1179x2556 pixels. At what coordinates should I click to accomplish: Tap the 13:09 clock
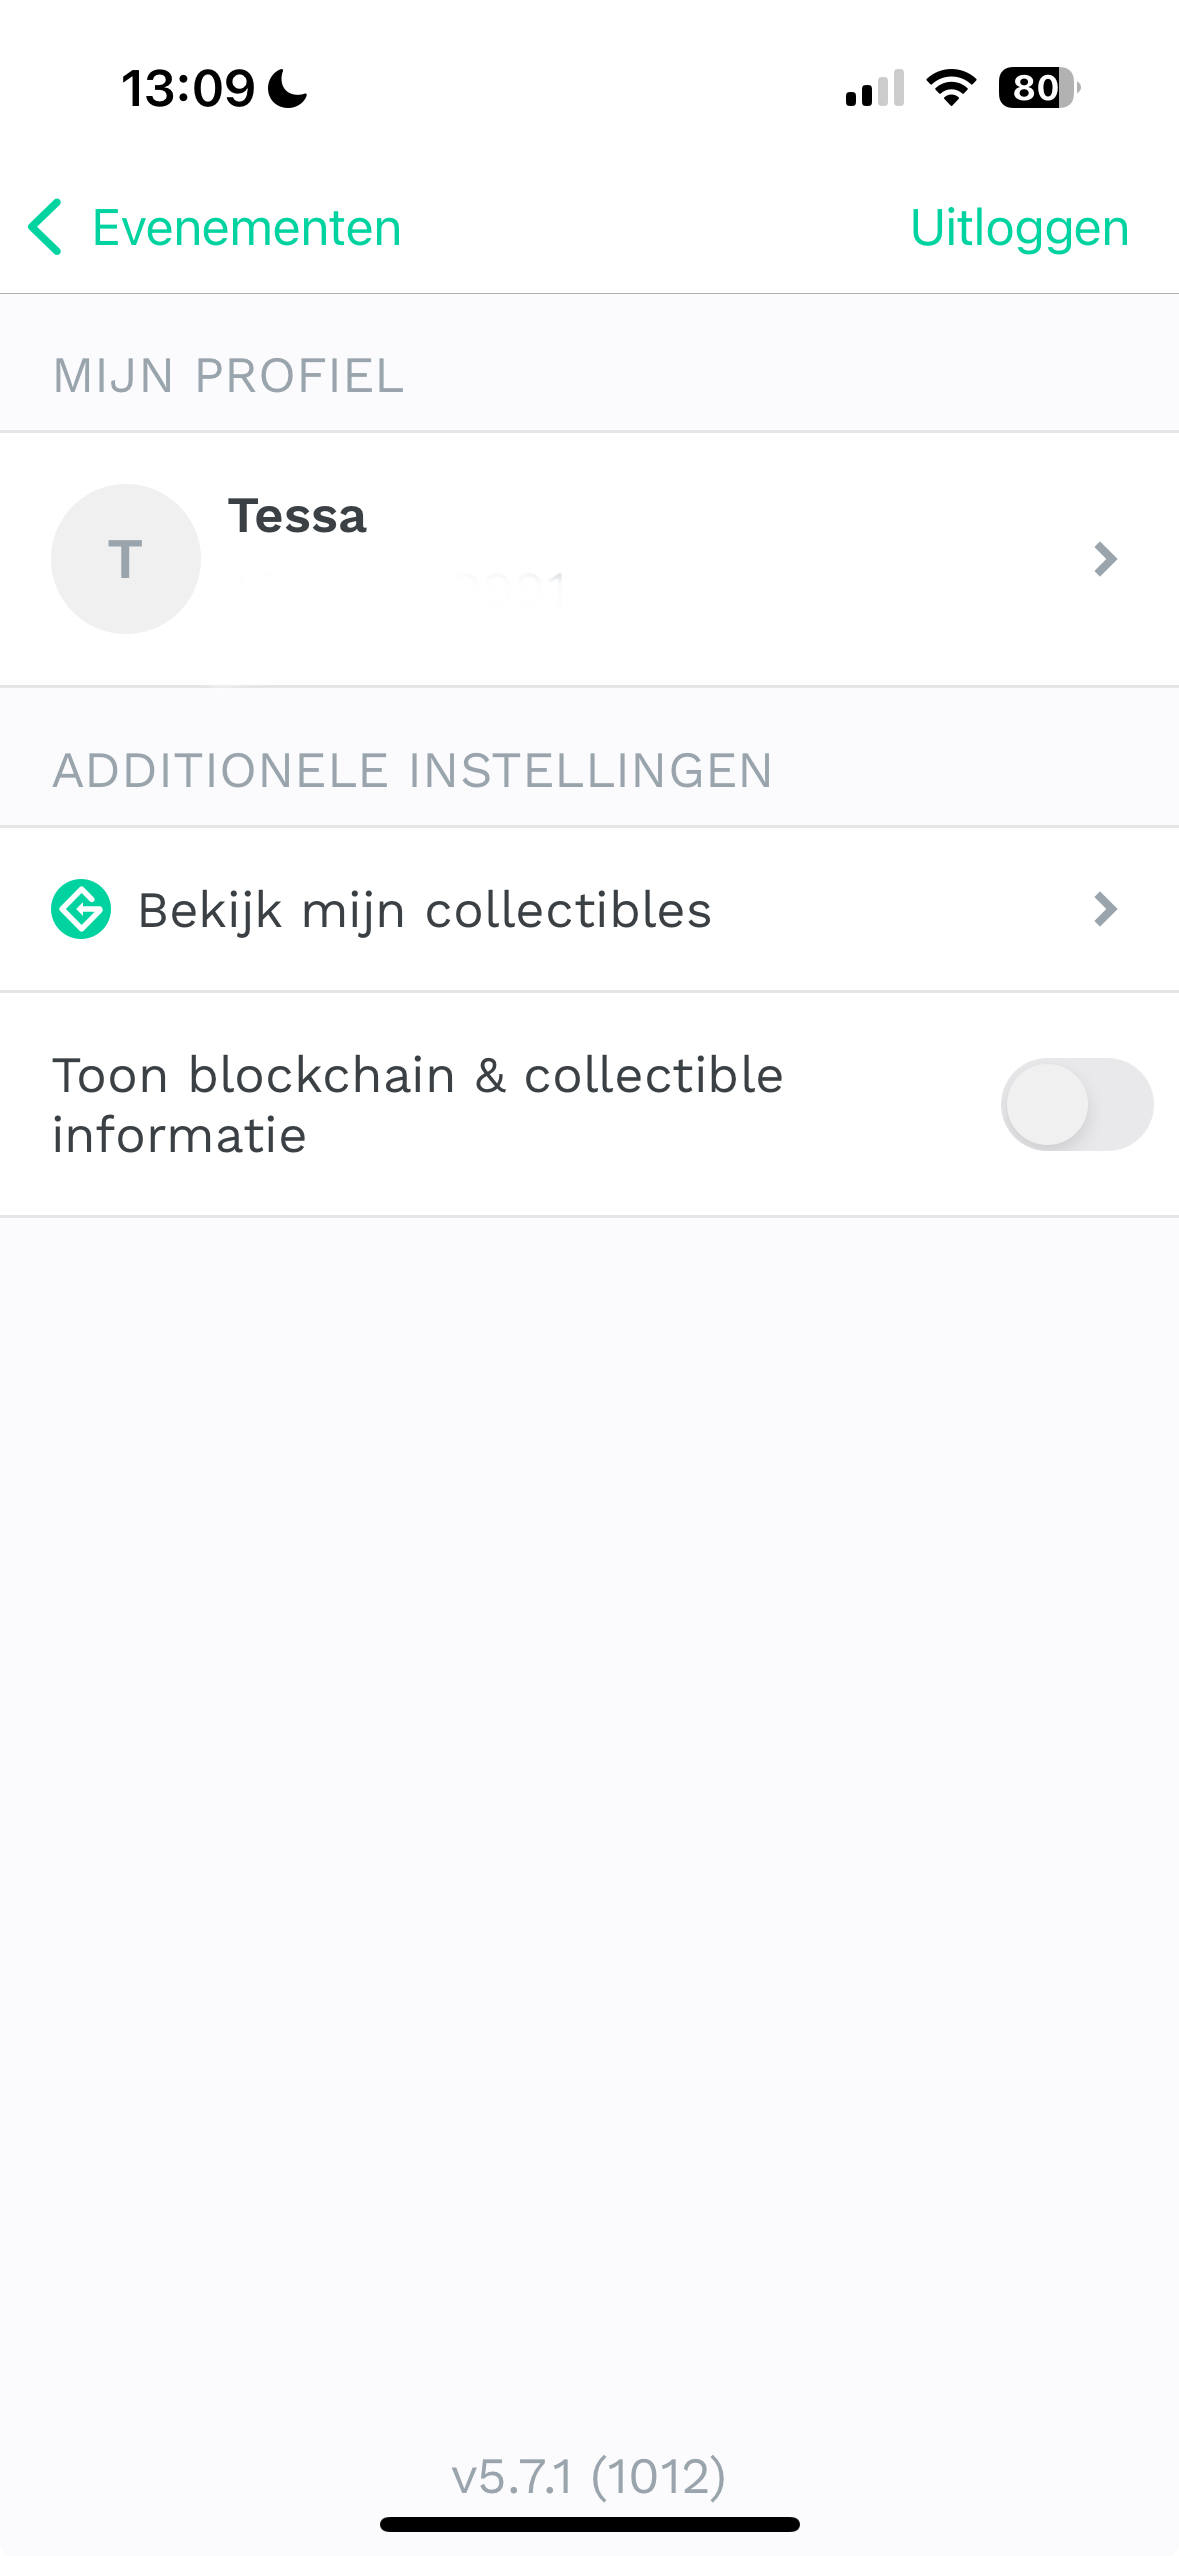[188, 88]
